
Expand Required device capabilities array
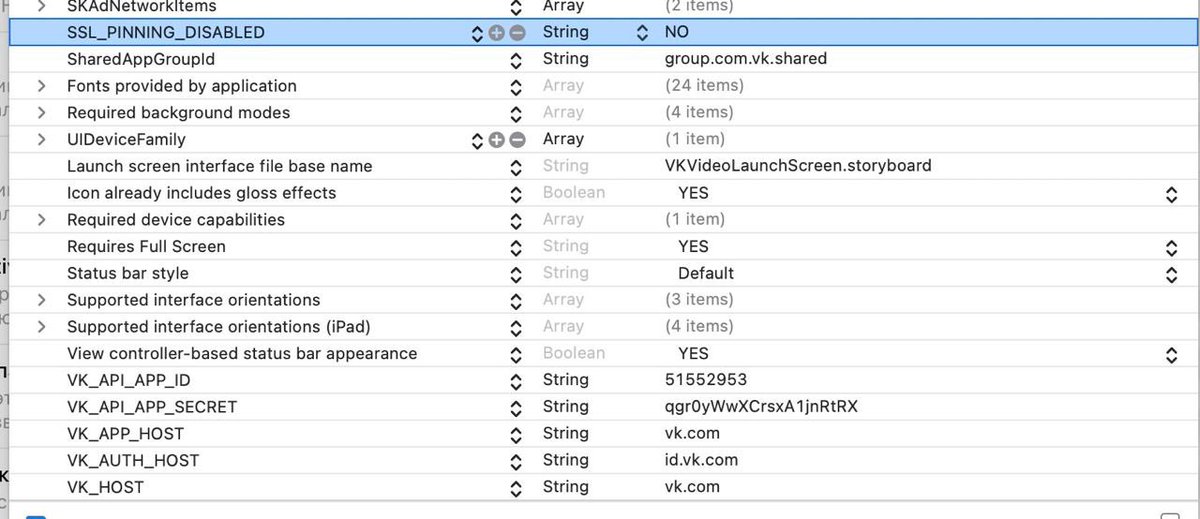click(x=42, y=220)
